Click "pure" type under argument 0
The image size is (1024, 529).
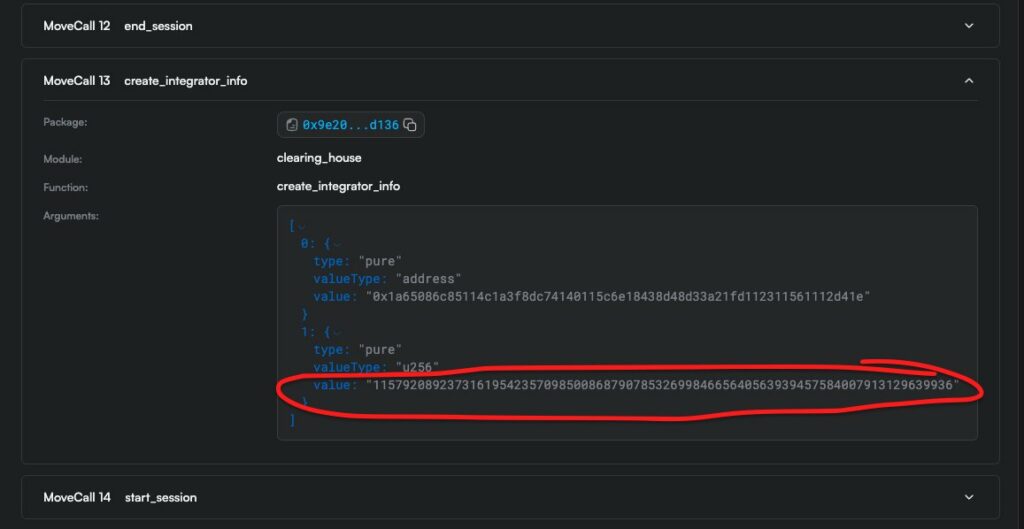(x=380, y=262)
